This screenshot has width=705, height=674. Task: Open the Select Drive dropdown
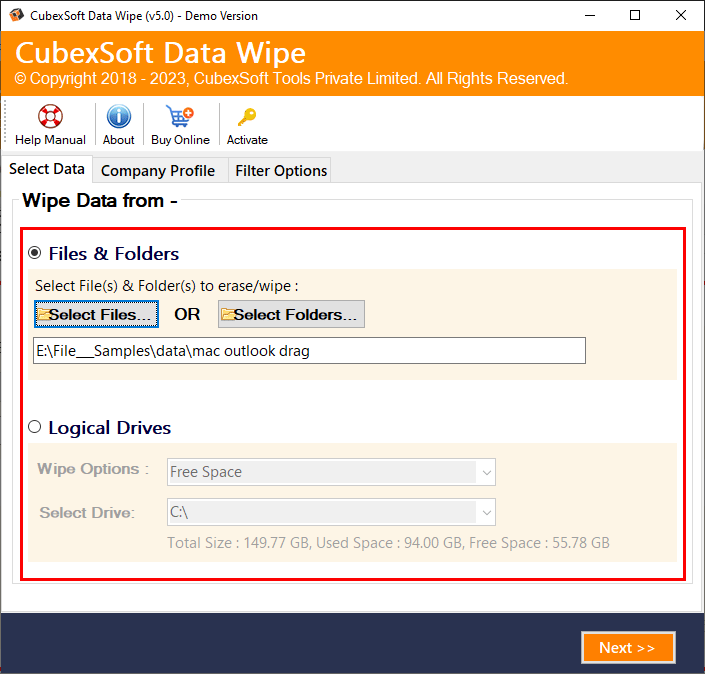[486, 513]
